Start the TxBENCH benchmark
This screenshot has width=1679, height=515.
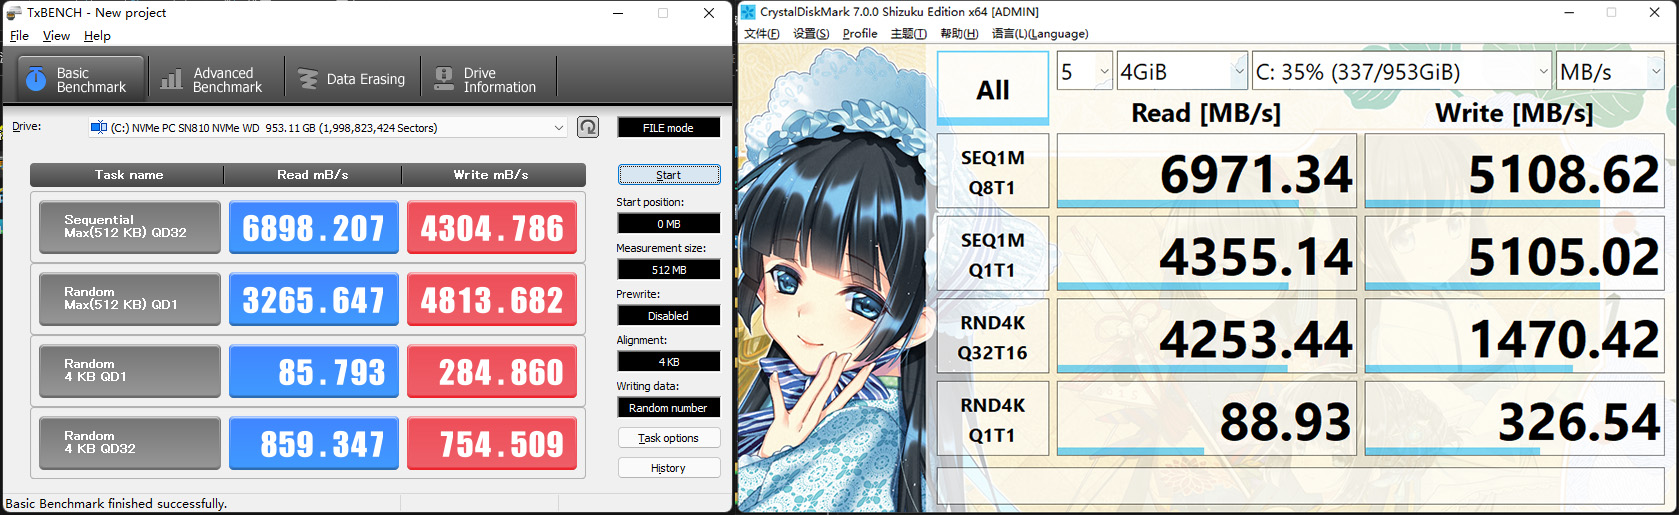tap(668, 175)
